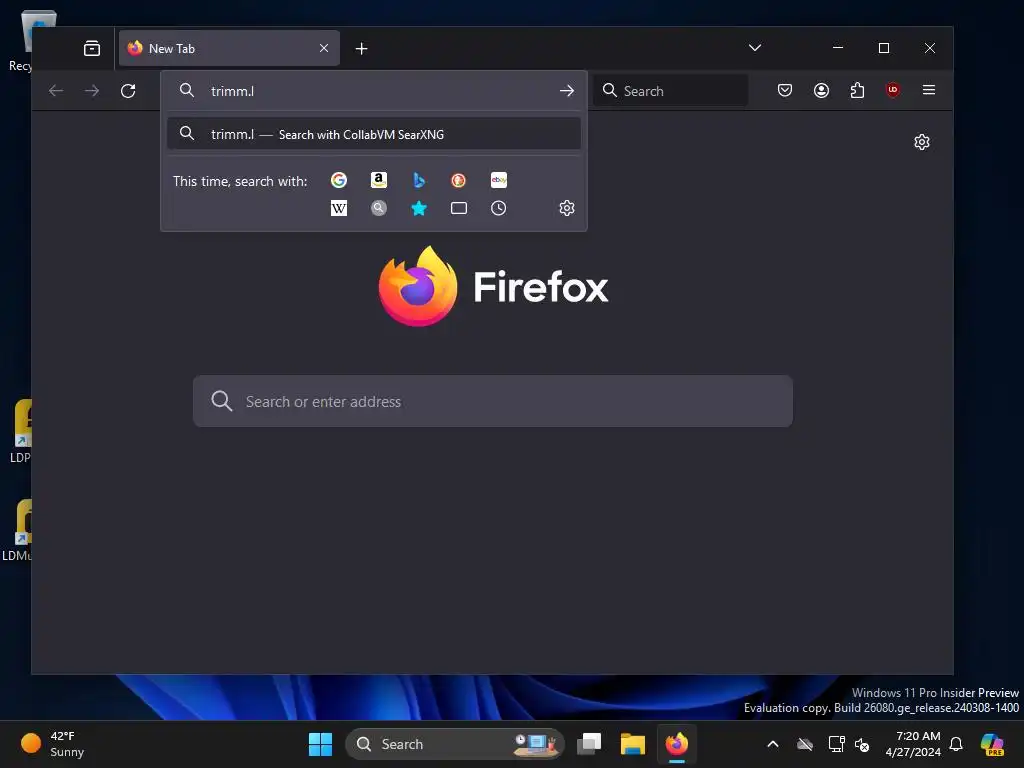The height and width of the screenshot is (768, 1024).
Task: Open Task View on taskbar
Action: (589, 744)
